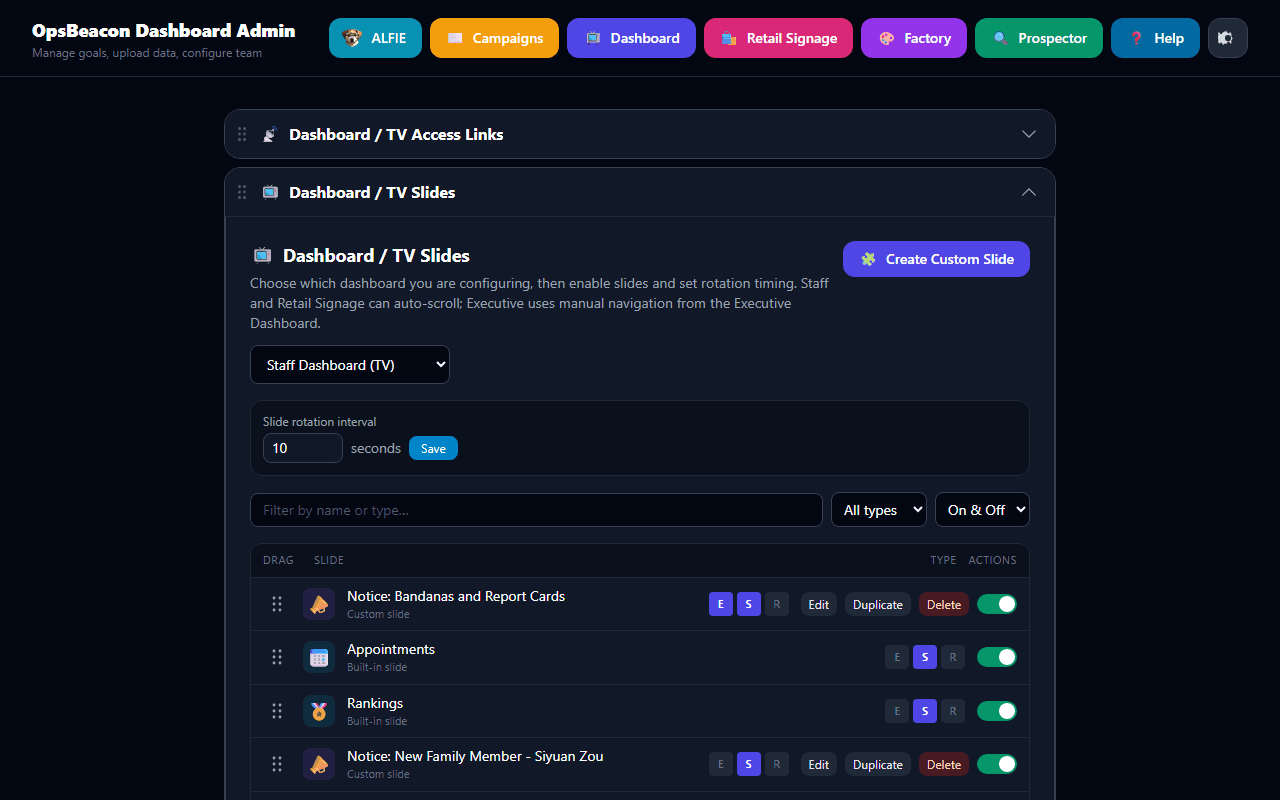Open the ALFIE section
Image resolution: width=1280 pixels, height=800 pixels.
click(x=375, y=38)
